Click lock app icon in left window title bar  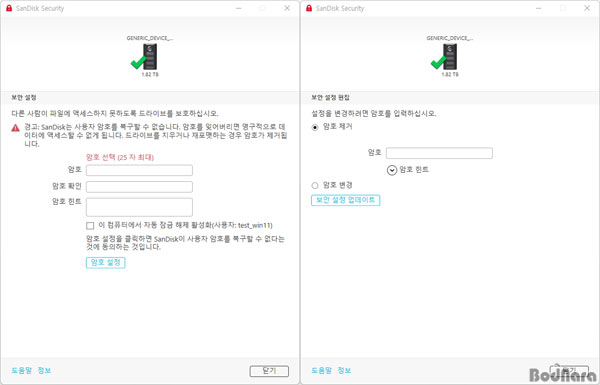(x=9, y=8)
